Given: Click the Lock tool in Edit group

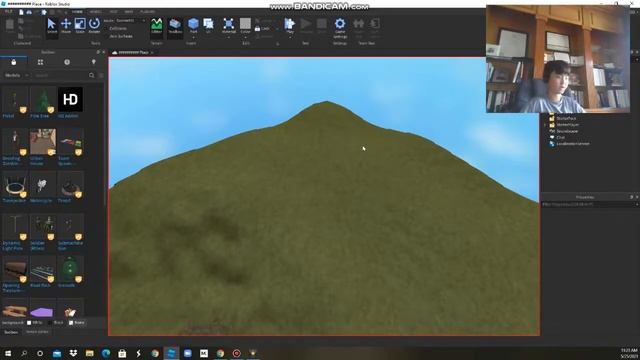Looking at the screenshot, I should [x=262, y=29].
